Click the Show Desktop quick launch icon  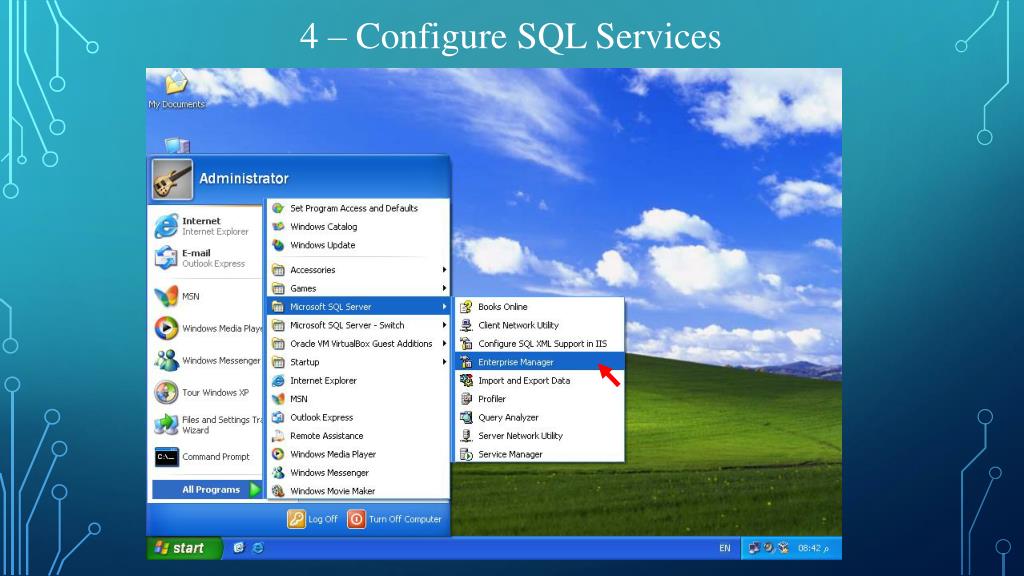click(x=239, y=548)
